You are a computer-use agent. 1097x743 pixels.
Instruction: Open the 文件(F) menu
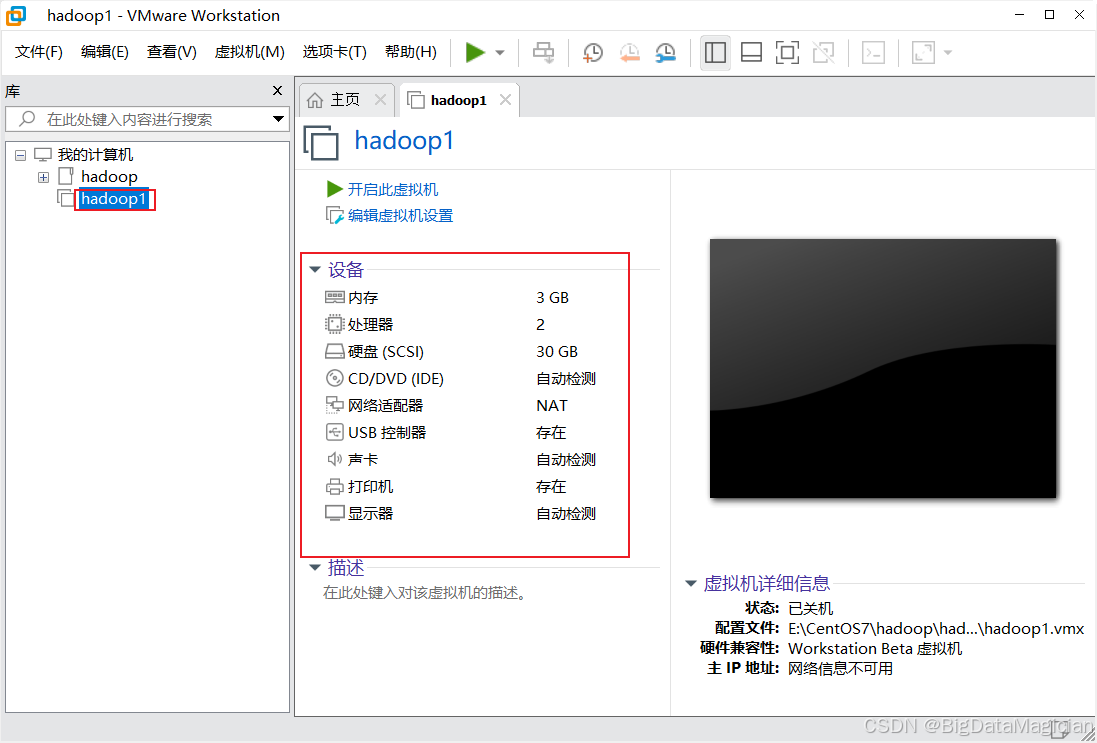(39, 52)
